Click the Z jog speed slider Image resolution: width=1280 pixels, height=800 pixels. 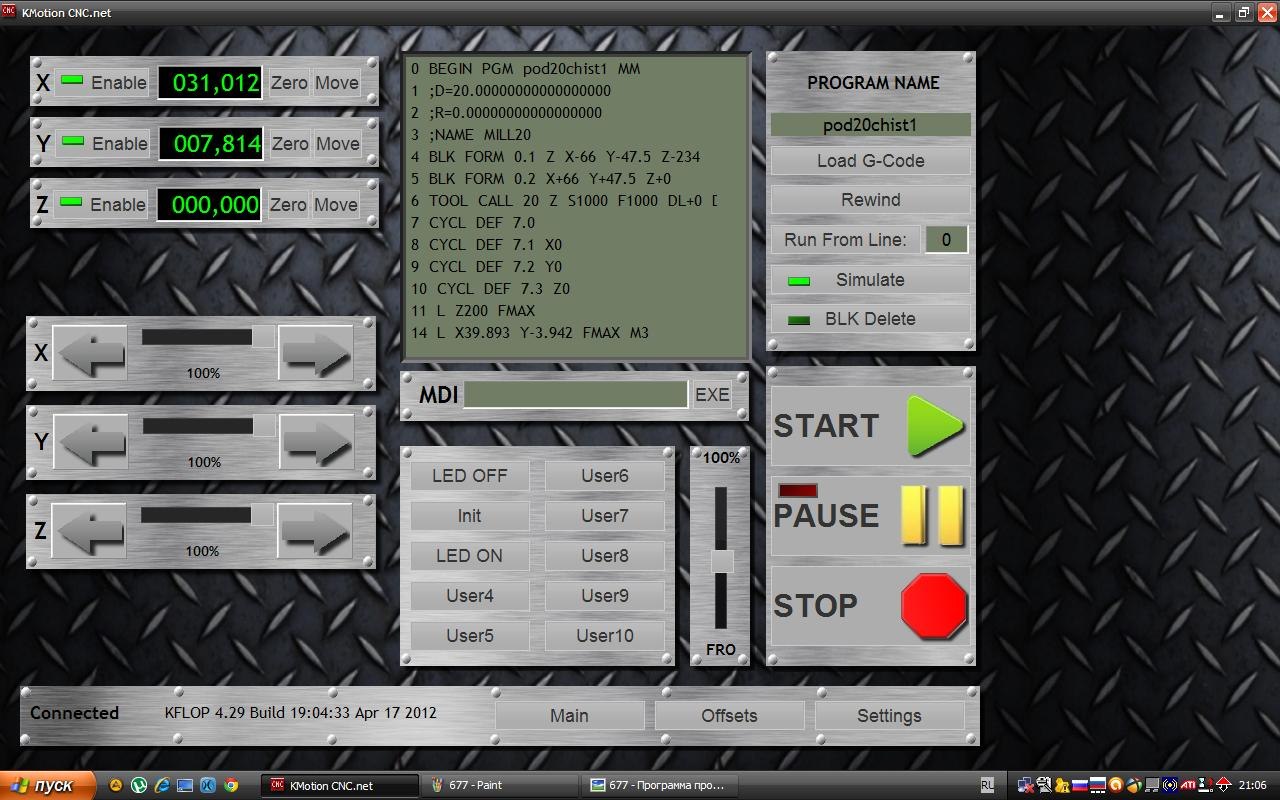[x=207, y=515]
